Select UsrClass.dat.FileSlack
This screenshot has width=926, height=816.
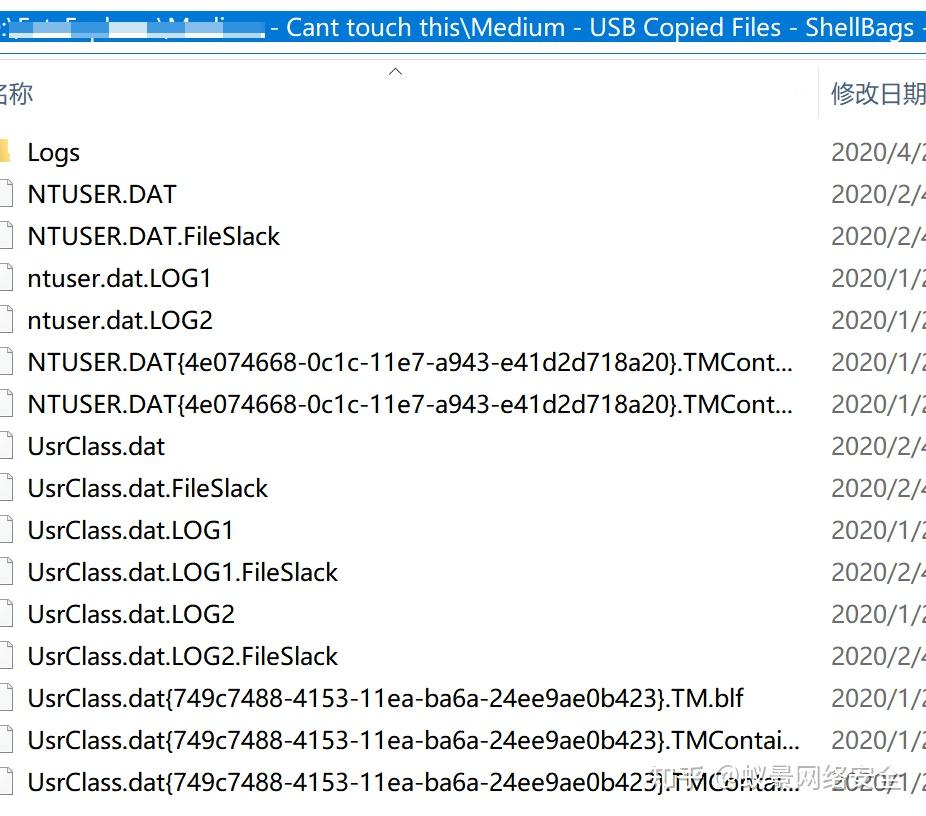[148, 488]
